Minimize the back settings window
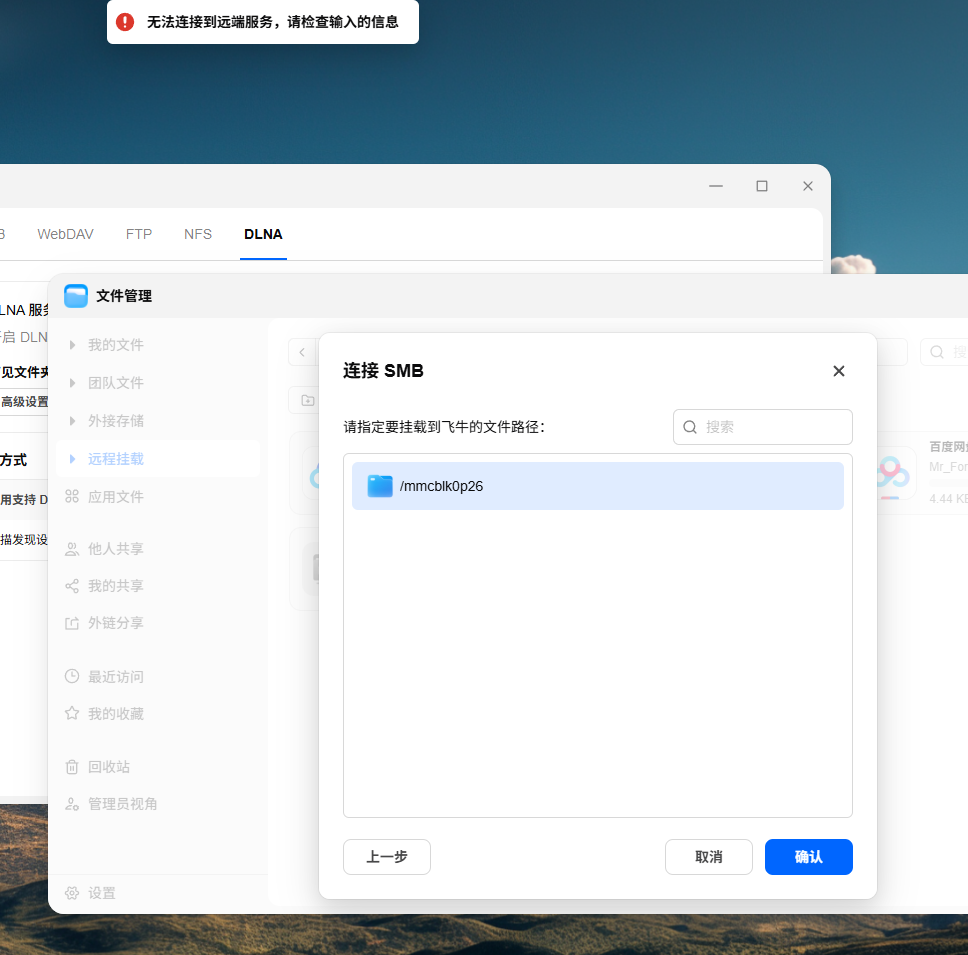The width and height of the screenshot is (968, 955). [716, 186]
